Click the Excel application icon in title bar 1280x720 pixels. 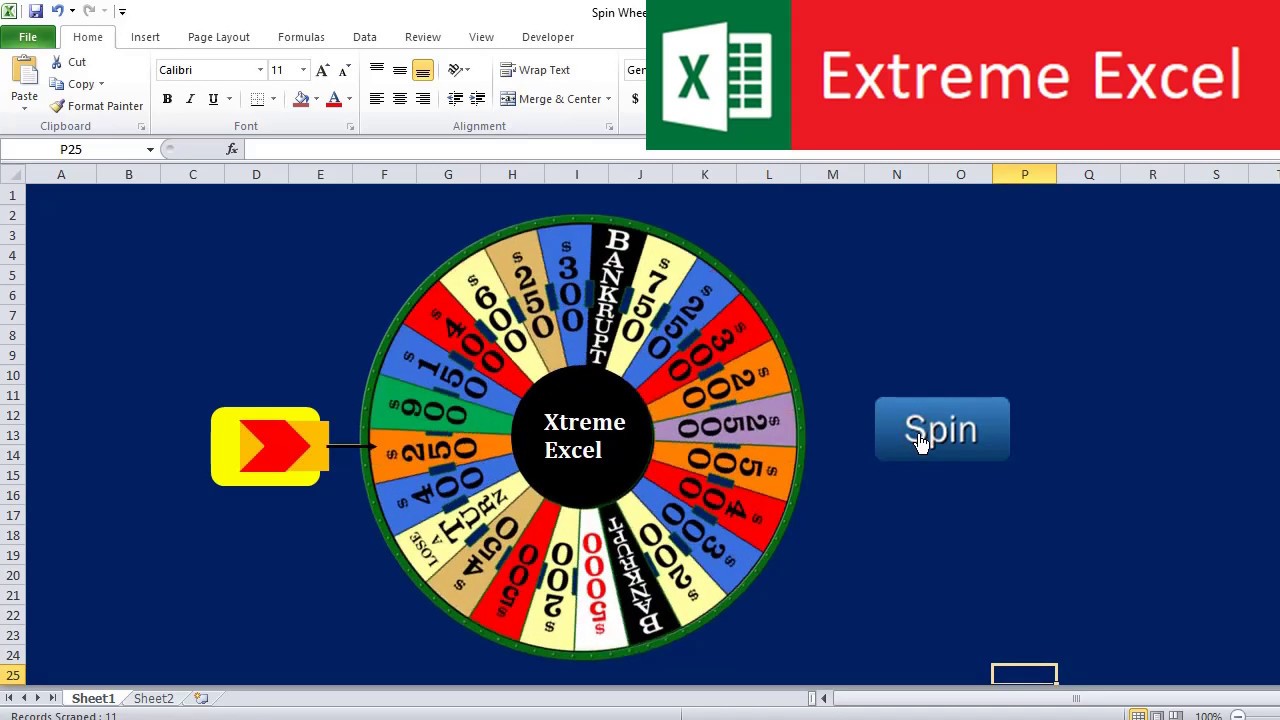(x=9, y=11)
